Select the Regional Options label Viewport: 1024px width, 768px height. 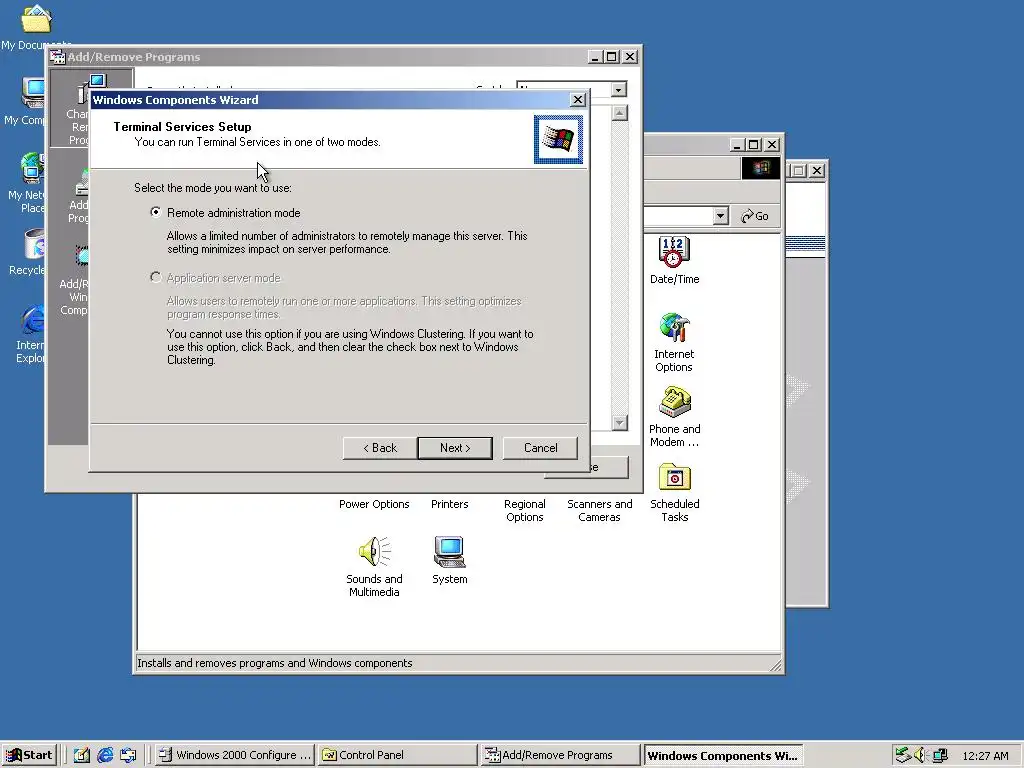click(x=524, y=510)
